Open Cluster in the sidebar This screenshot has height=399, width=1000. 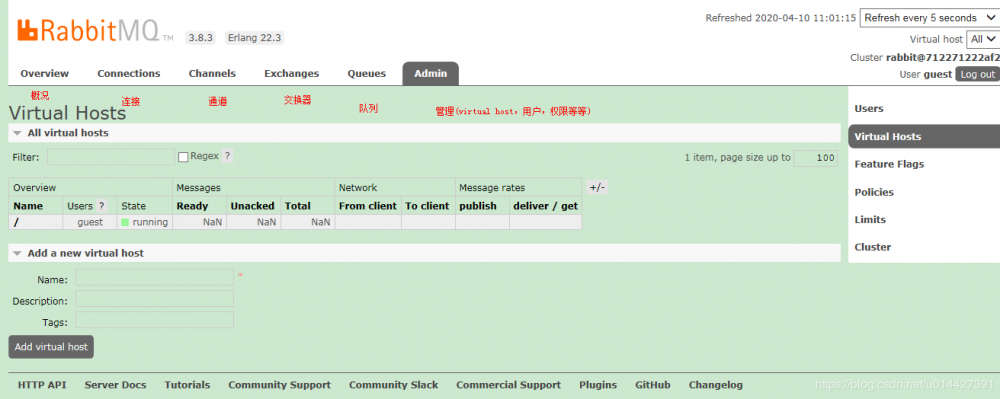[872, 247]
